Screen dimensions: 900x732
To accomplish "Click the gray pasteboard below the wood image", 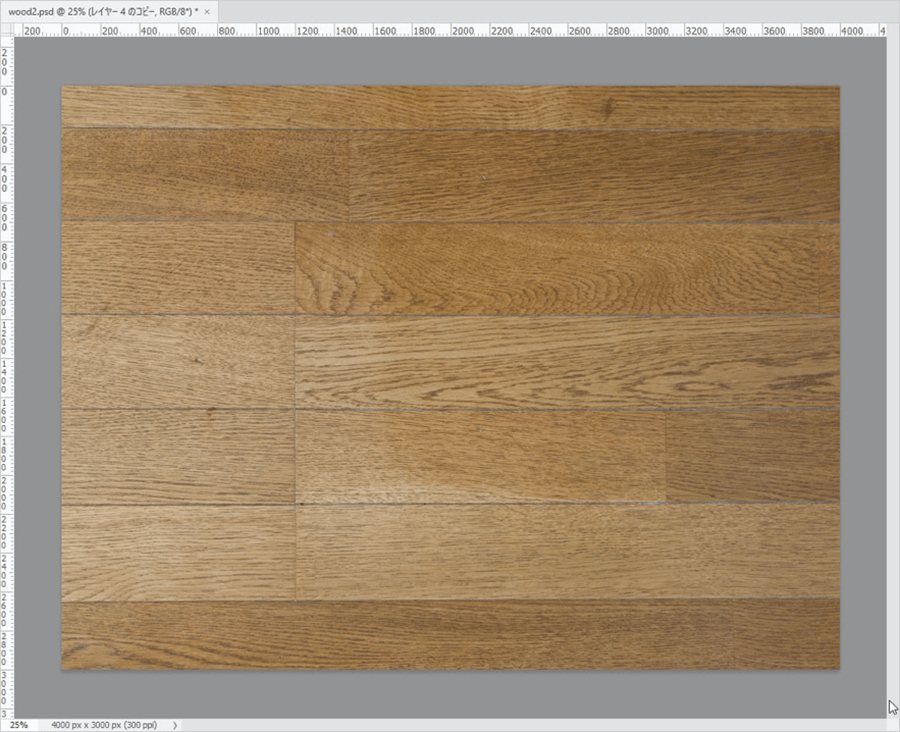I will 450,693.
